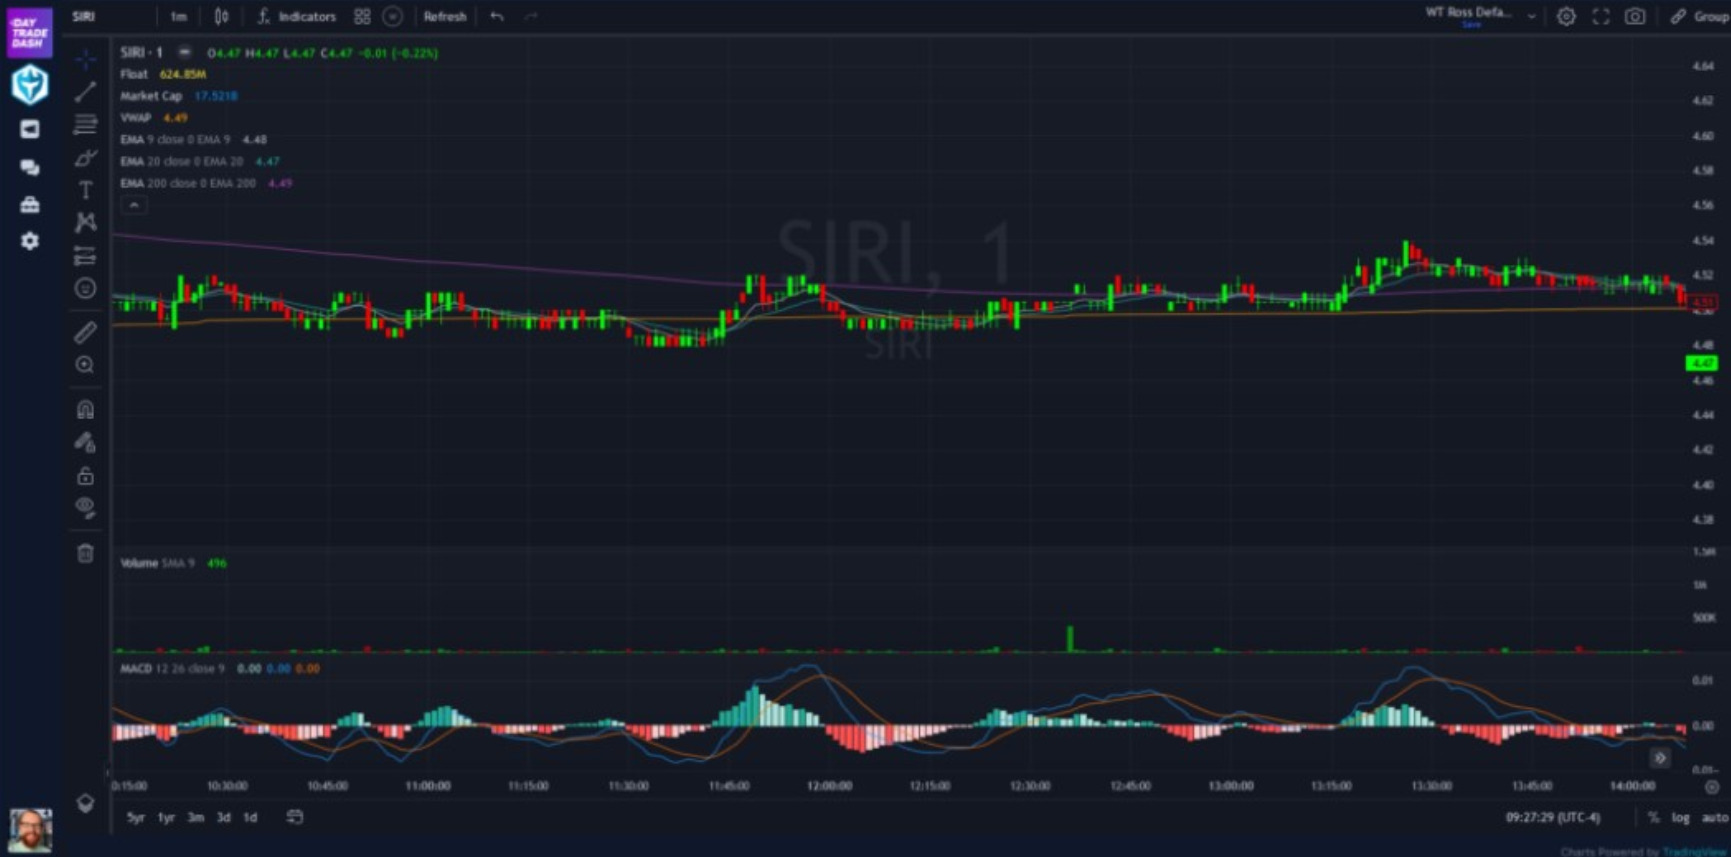
Task: Toggle log scale mode
Action: coord(1680,817)
